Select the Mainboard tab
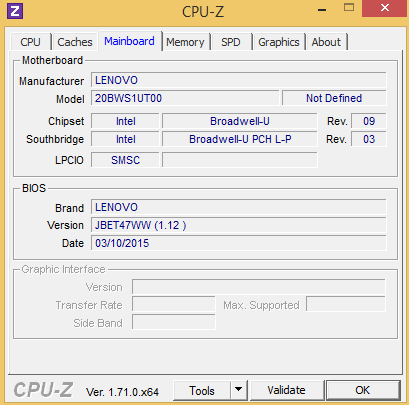The width and height of the screenshot is (409, 405). (129, 41)
